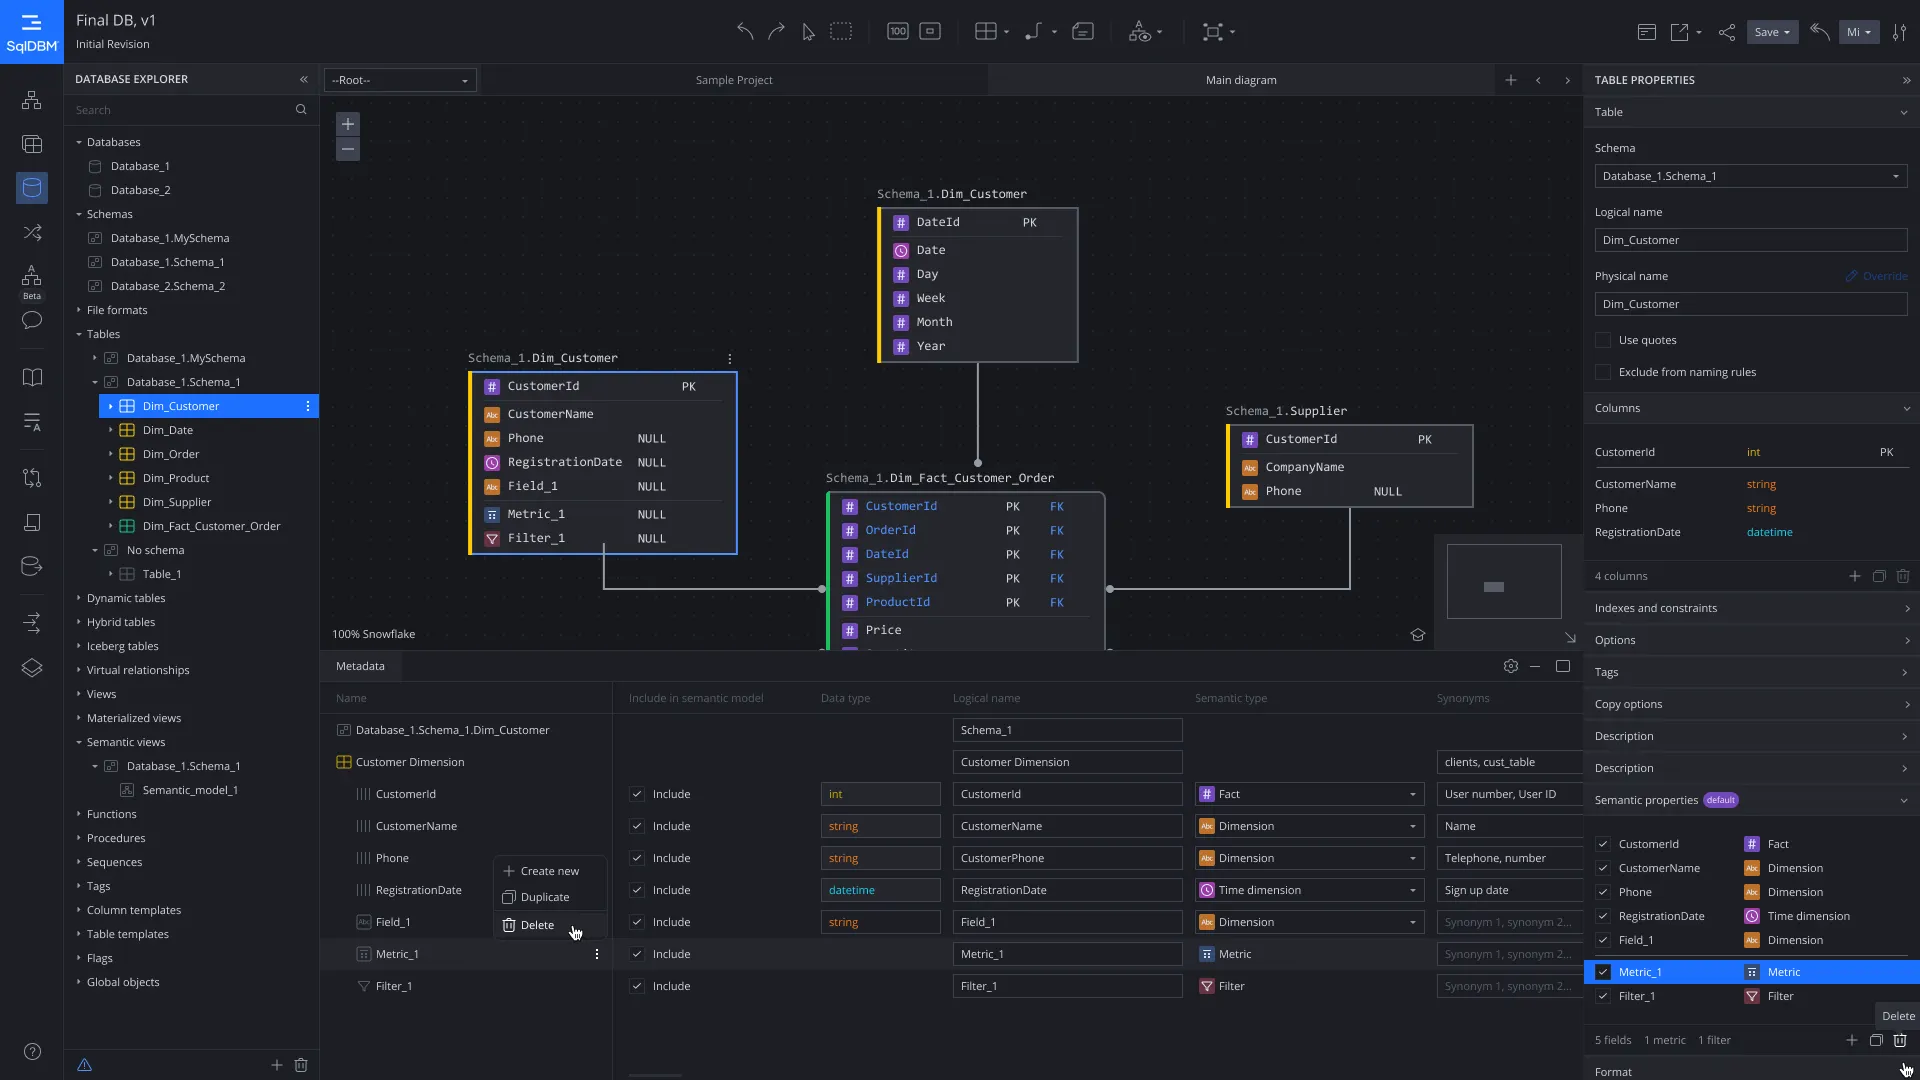
Task: Enable the Use quotes checkbox
Action: click(1604, 340)
